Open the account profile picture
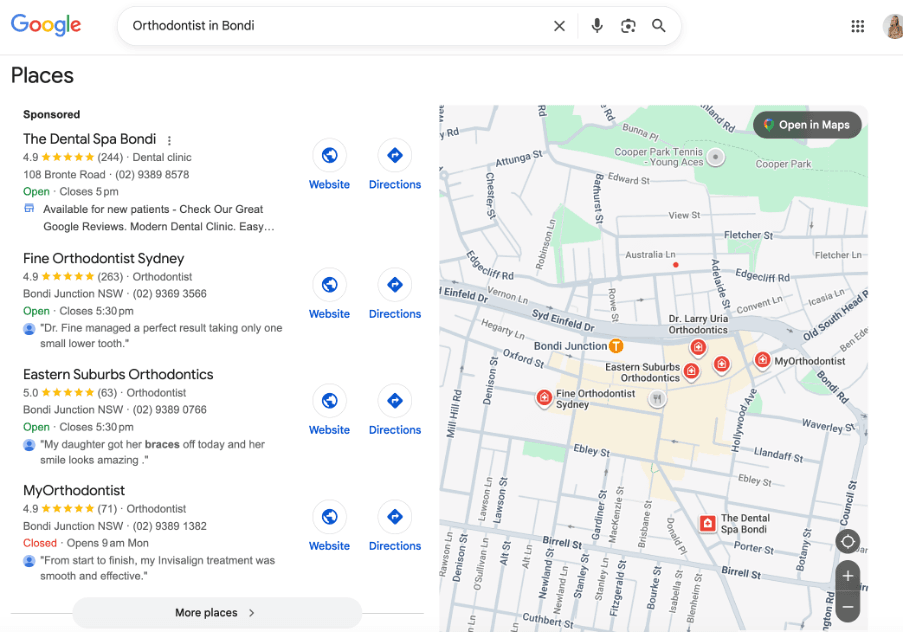The height and width of the screenshot is (632, 904). tap(894, 26)
